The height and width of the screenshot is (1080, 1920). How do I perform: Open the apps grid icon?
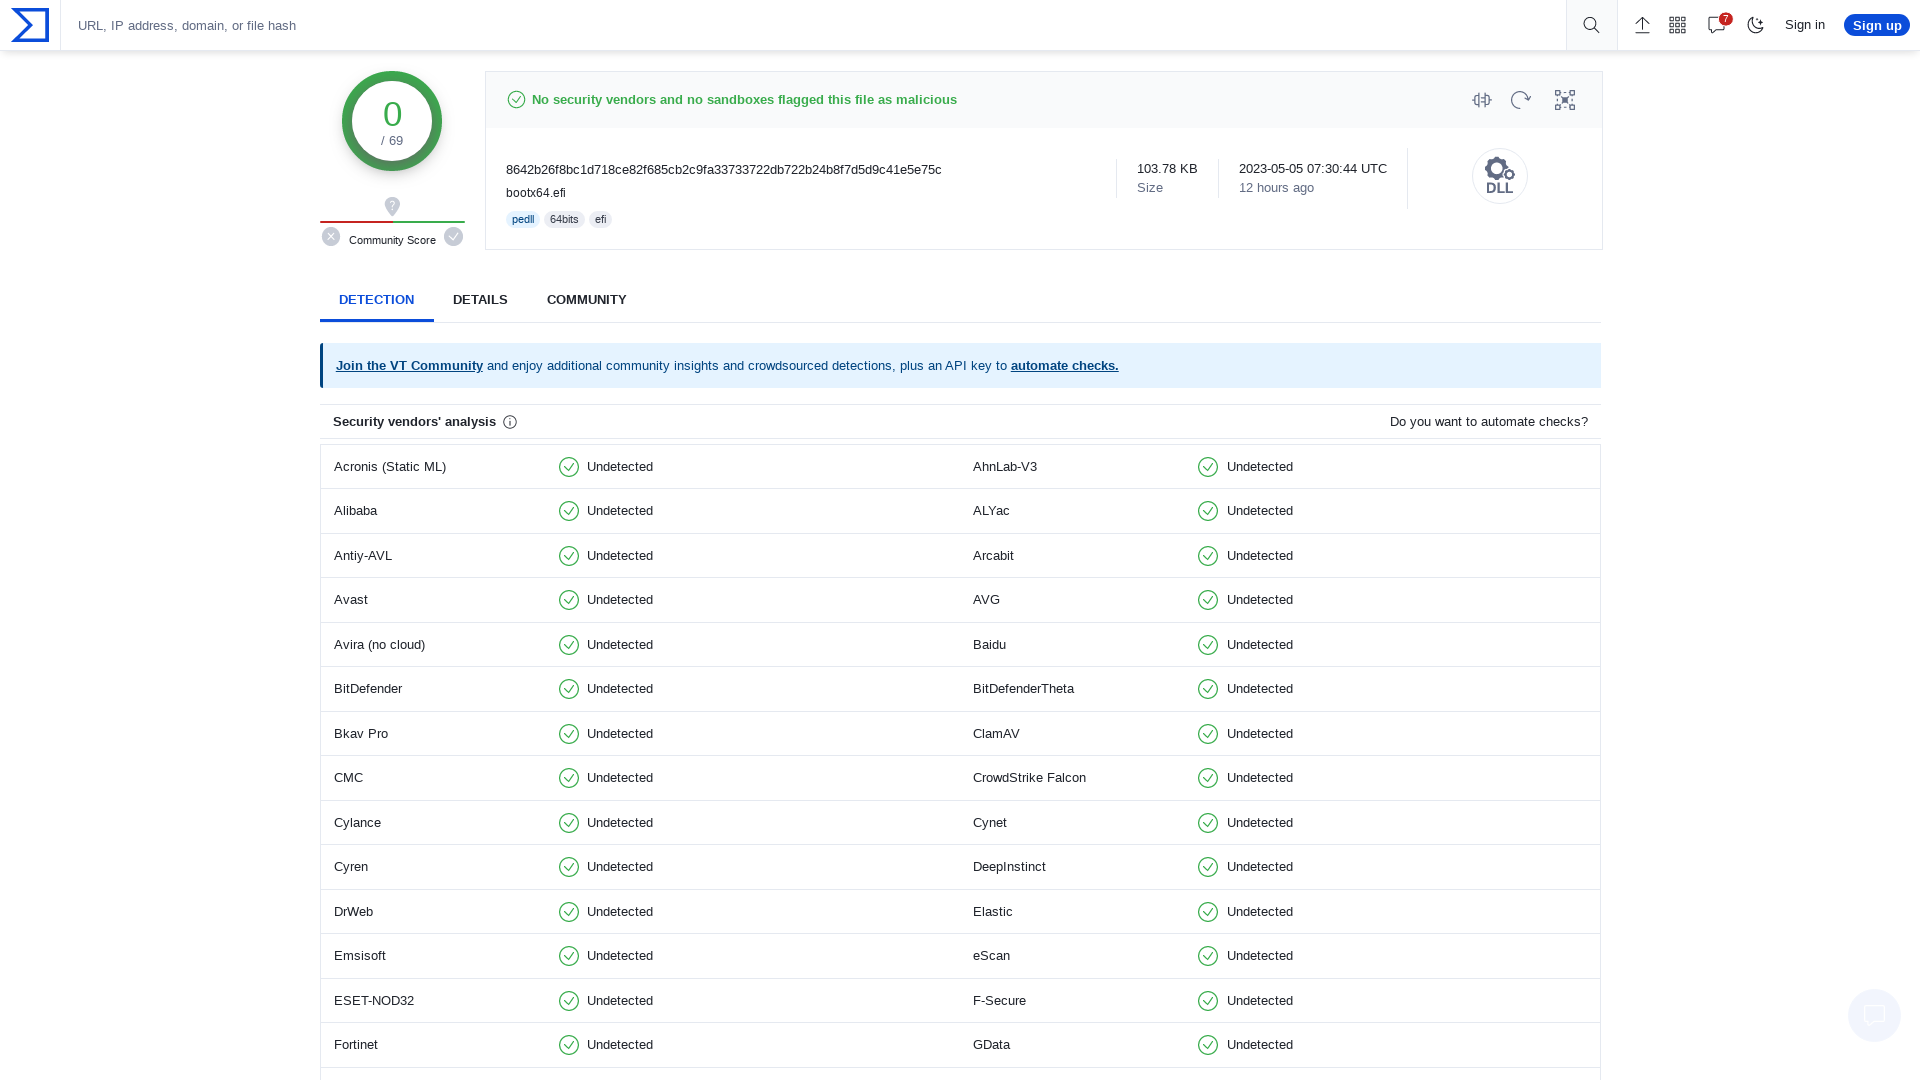(1678, 25)
